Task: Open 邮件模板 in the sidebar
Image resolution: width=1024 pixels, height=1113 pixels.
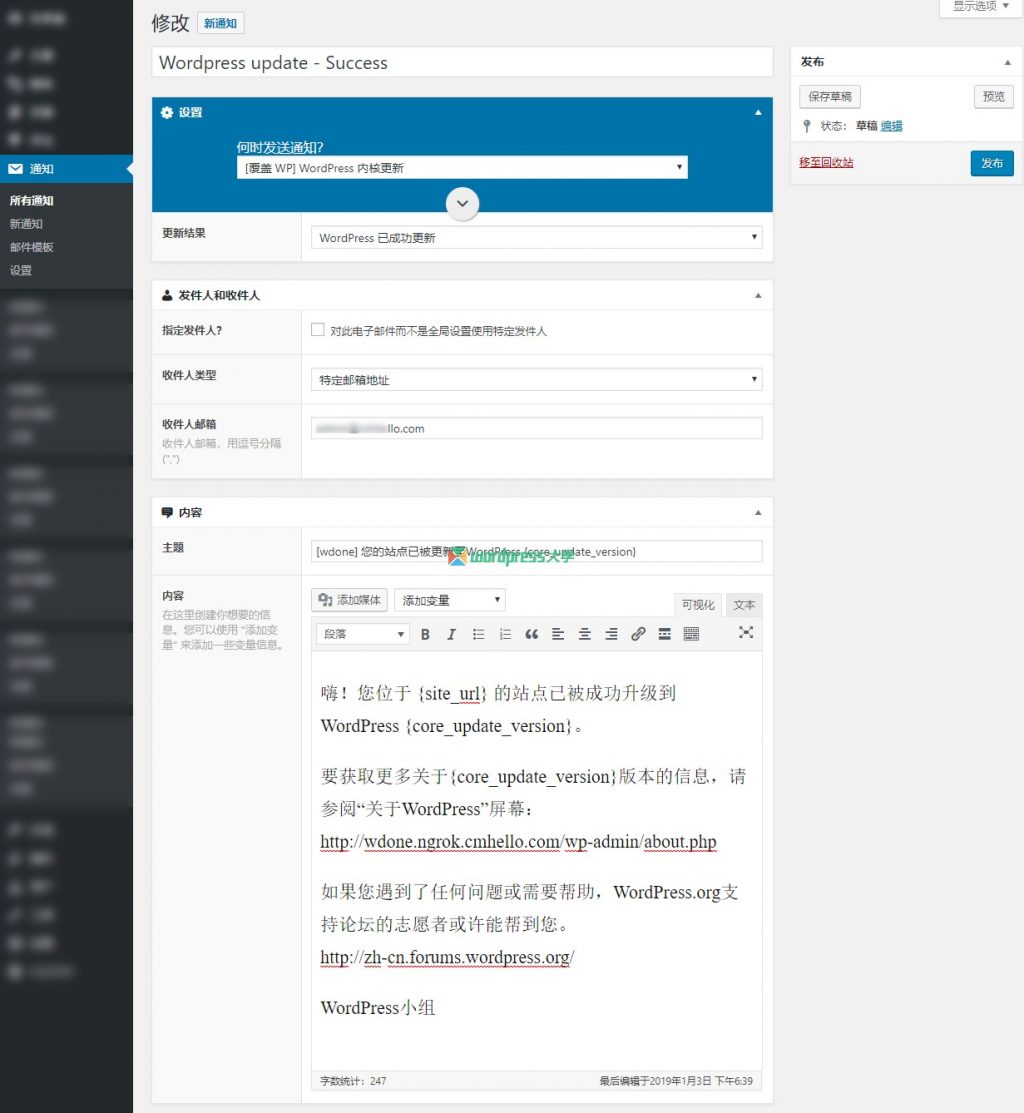Action: pyautogui.click(x=32, y=247)
